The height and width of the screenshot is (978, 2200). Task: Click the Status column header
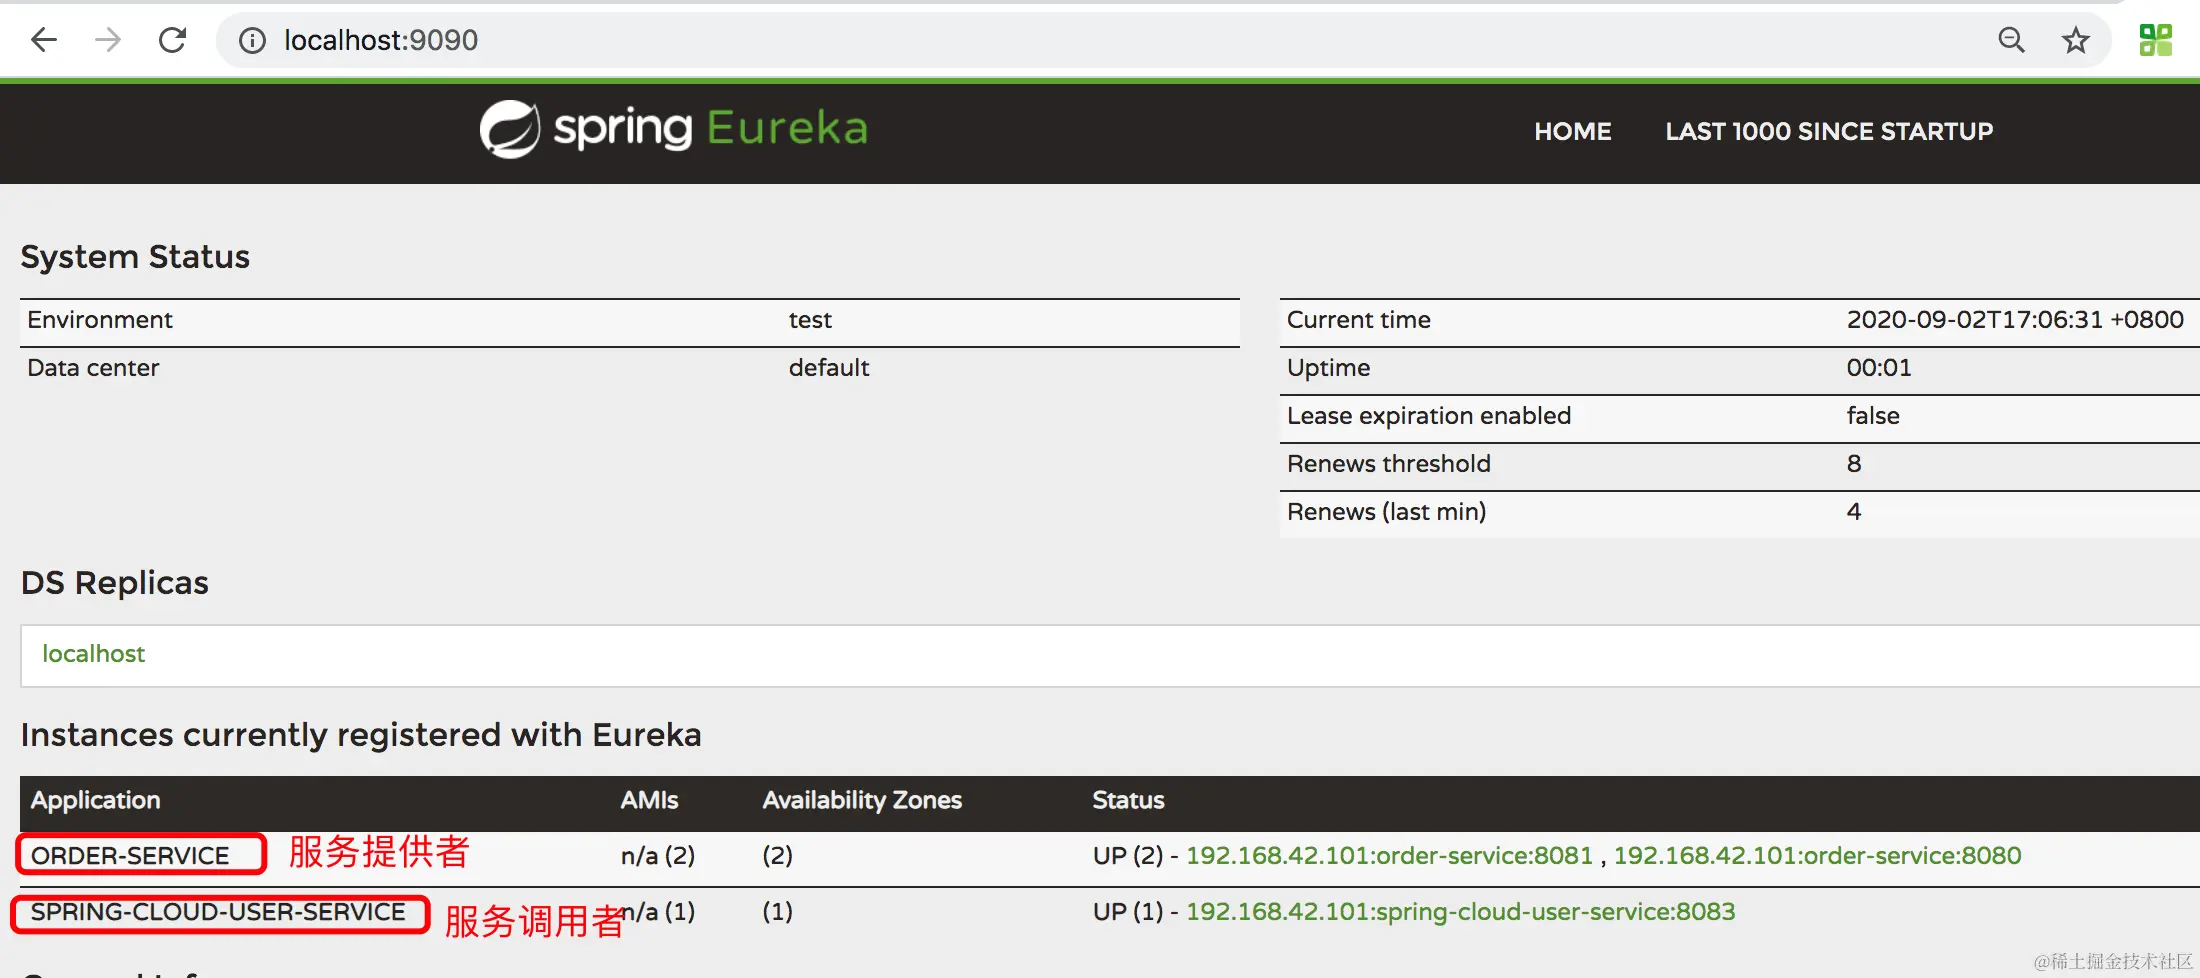click(1128, 800)
